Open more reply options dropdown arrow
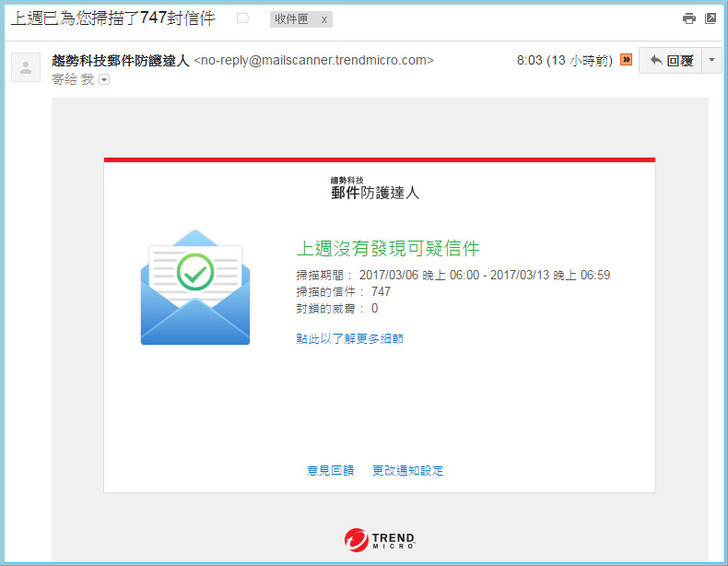The height and width of the screenshot is (566, 728). tap(712, 60)
